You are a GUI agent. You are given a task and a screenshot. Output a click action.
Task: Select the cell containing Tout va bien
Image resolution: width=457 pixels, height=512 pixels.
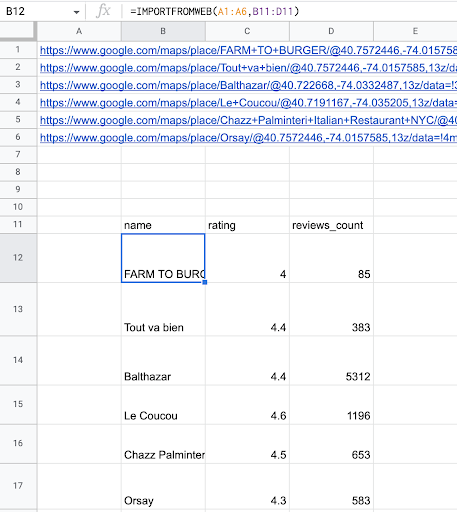coord(163,309)
